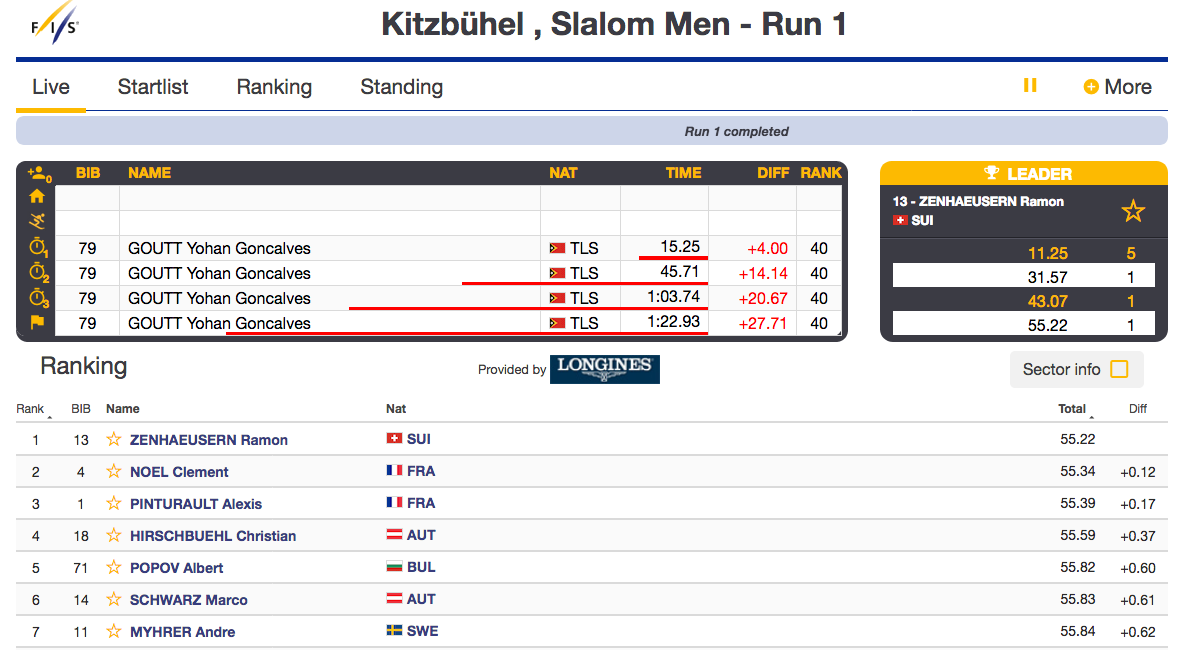The image size is (1182, 650).
Task: Click the add-follower person icon
Action: 38,173
